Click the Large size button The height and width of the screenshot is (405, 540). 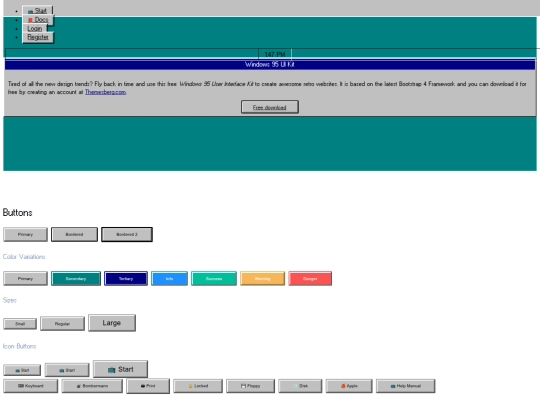[112, 323]
